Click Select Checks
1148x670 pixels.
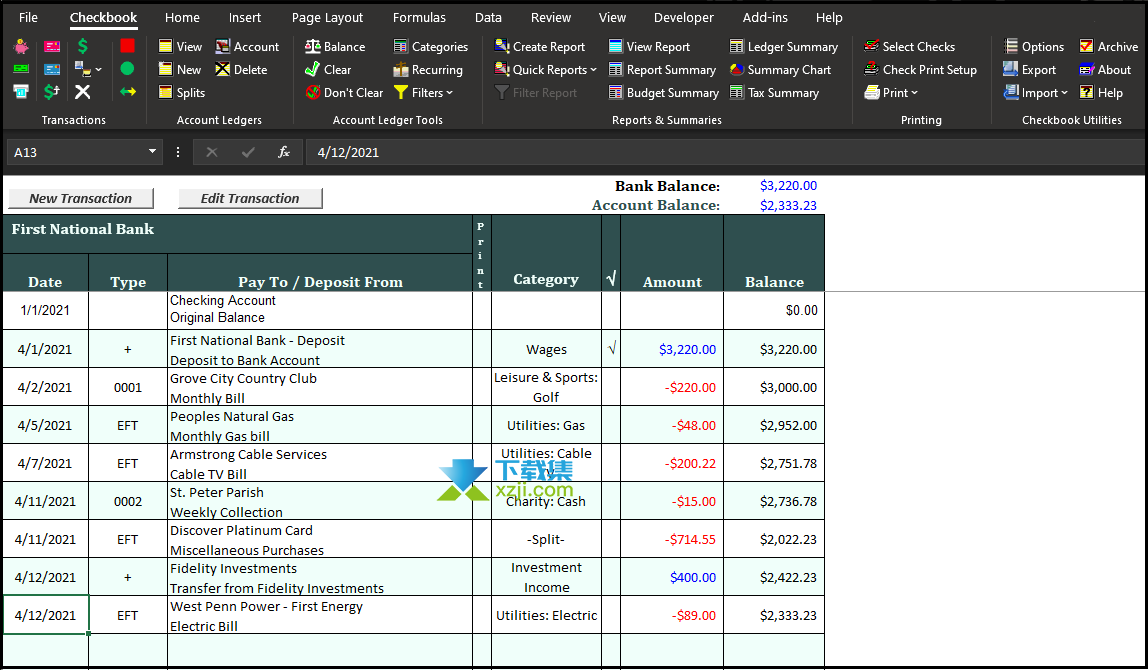click(x=909, y=47)
